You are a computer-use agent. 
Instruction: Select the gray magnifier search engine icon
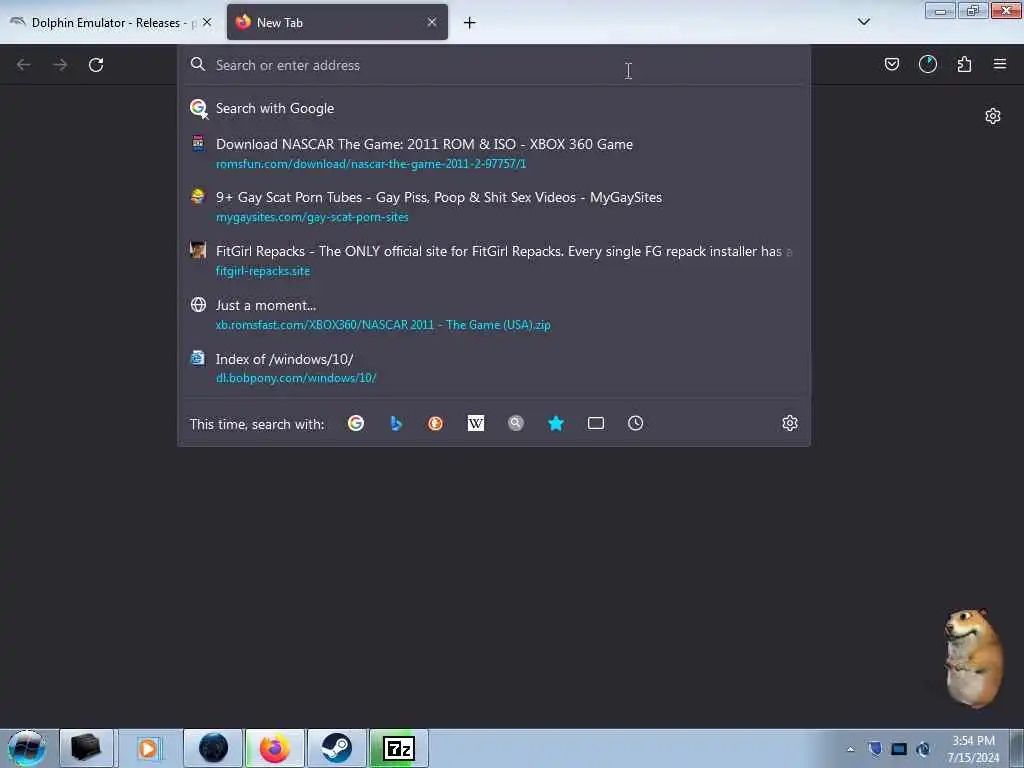516,423
